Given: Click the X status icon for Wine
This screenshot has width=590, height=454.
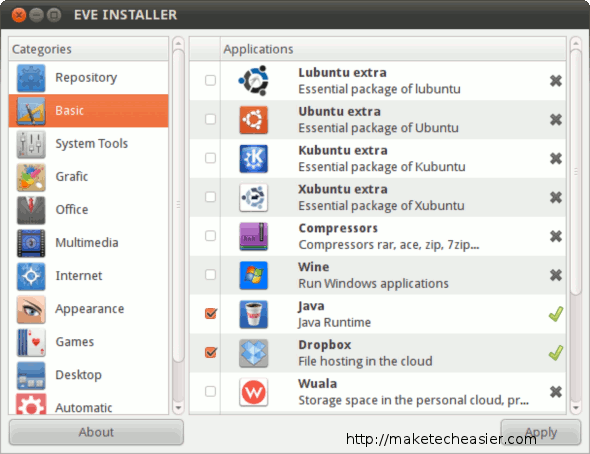Looking at the screenshot, I should click(x=556, y=275).
